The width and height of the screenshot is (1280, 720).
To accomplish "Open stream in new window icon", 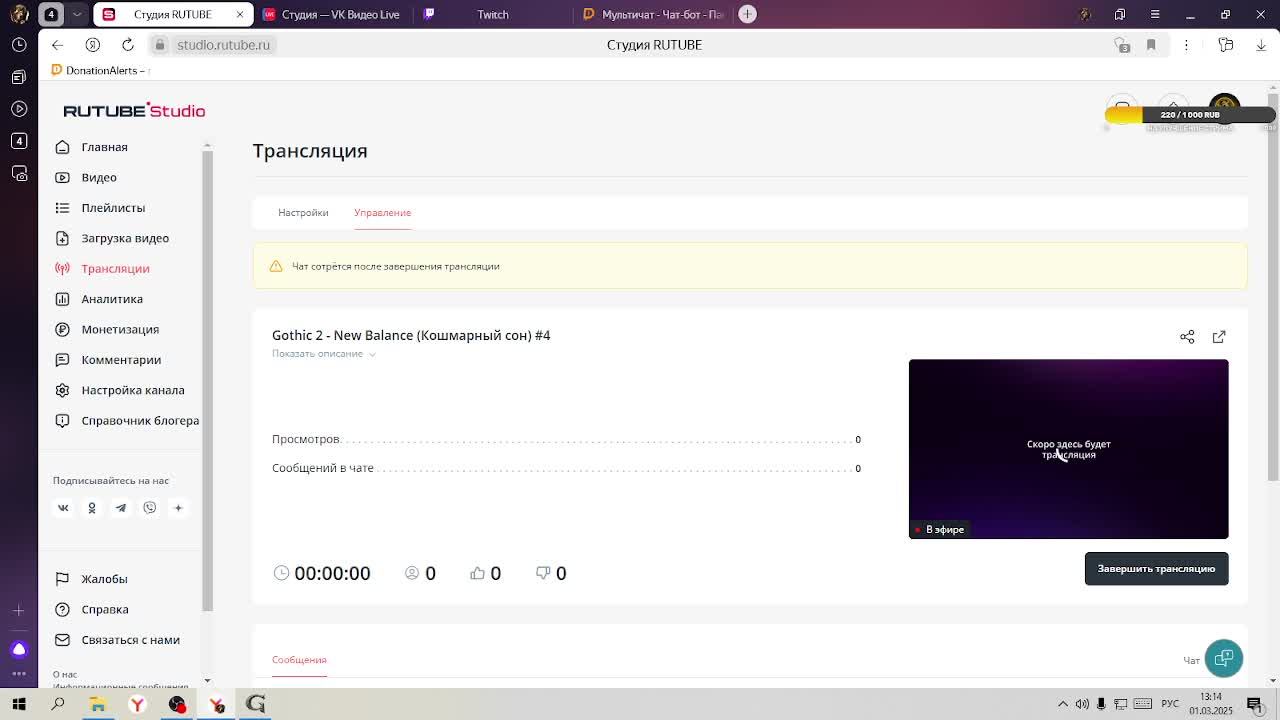I will click(1219, 337).
